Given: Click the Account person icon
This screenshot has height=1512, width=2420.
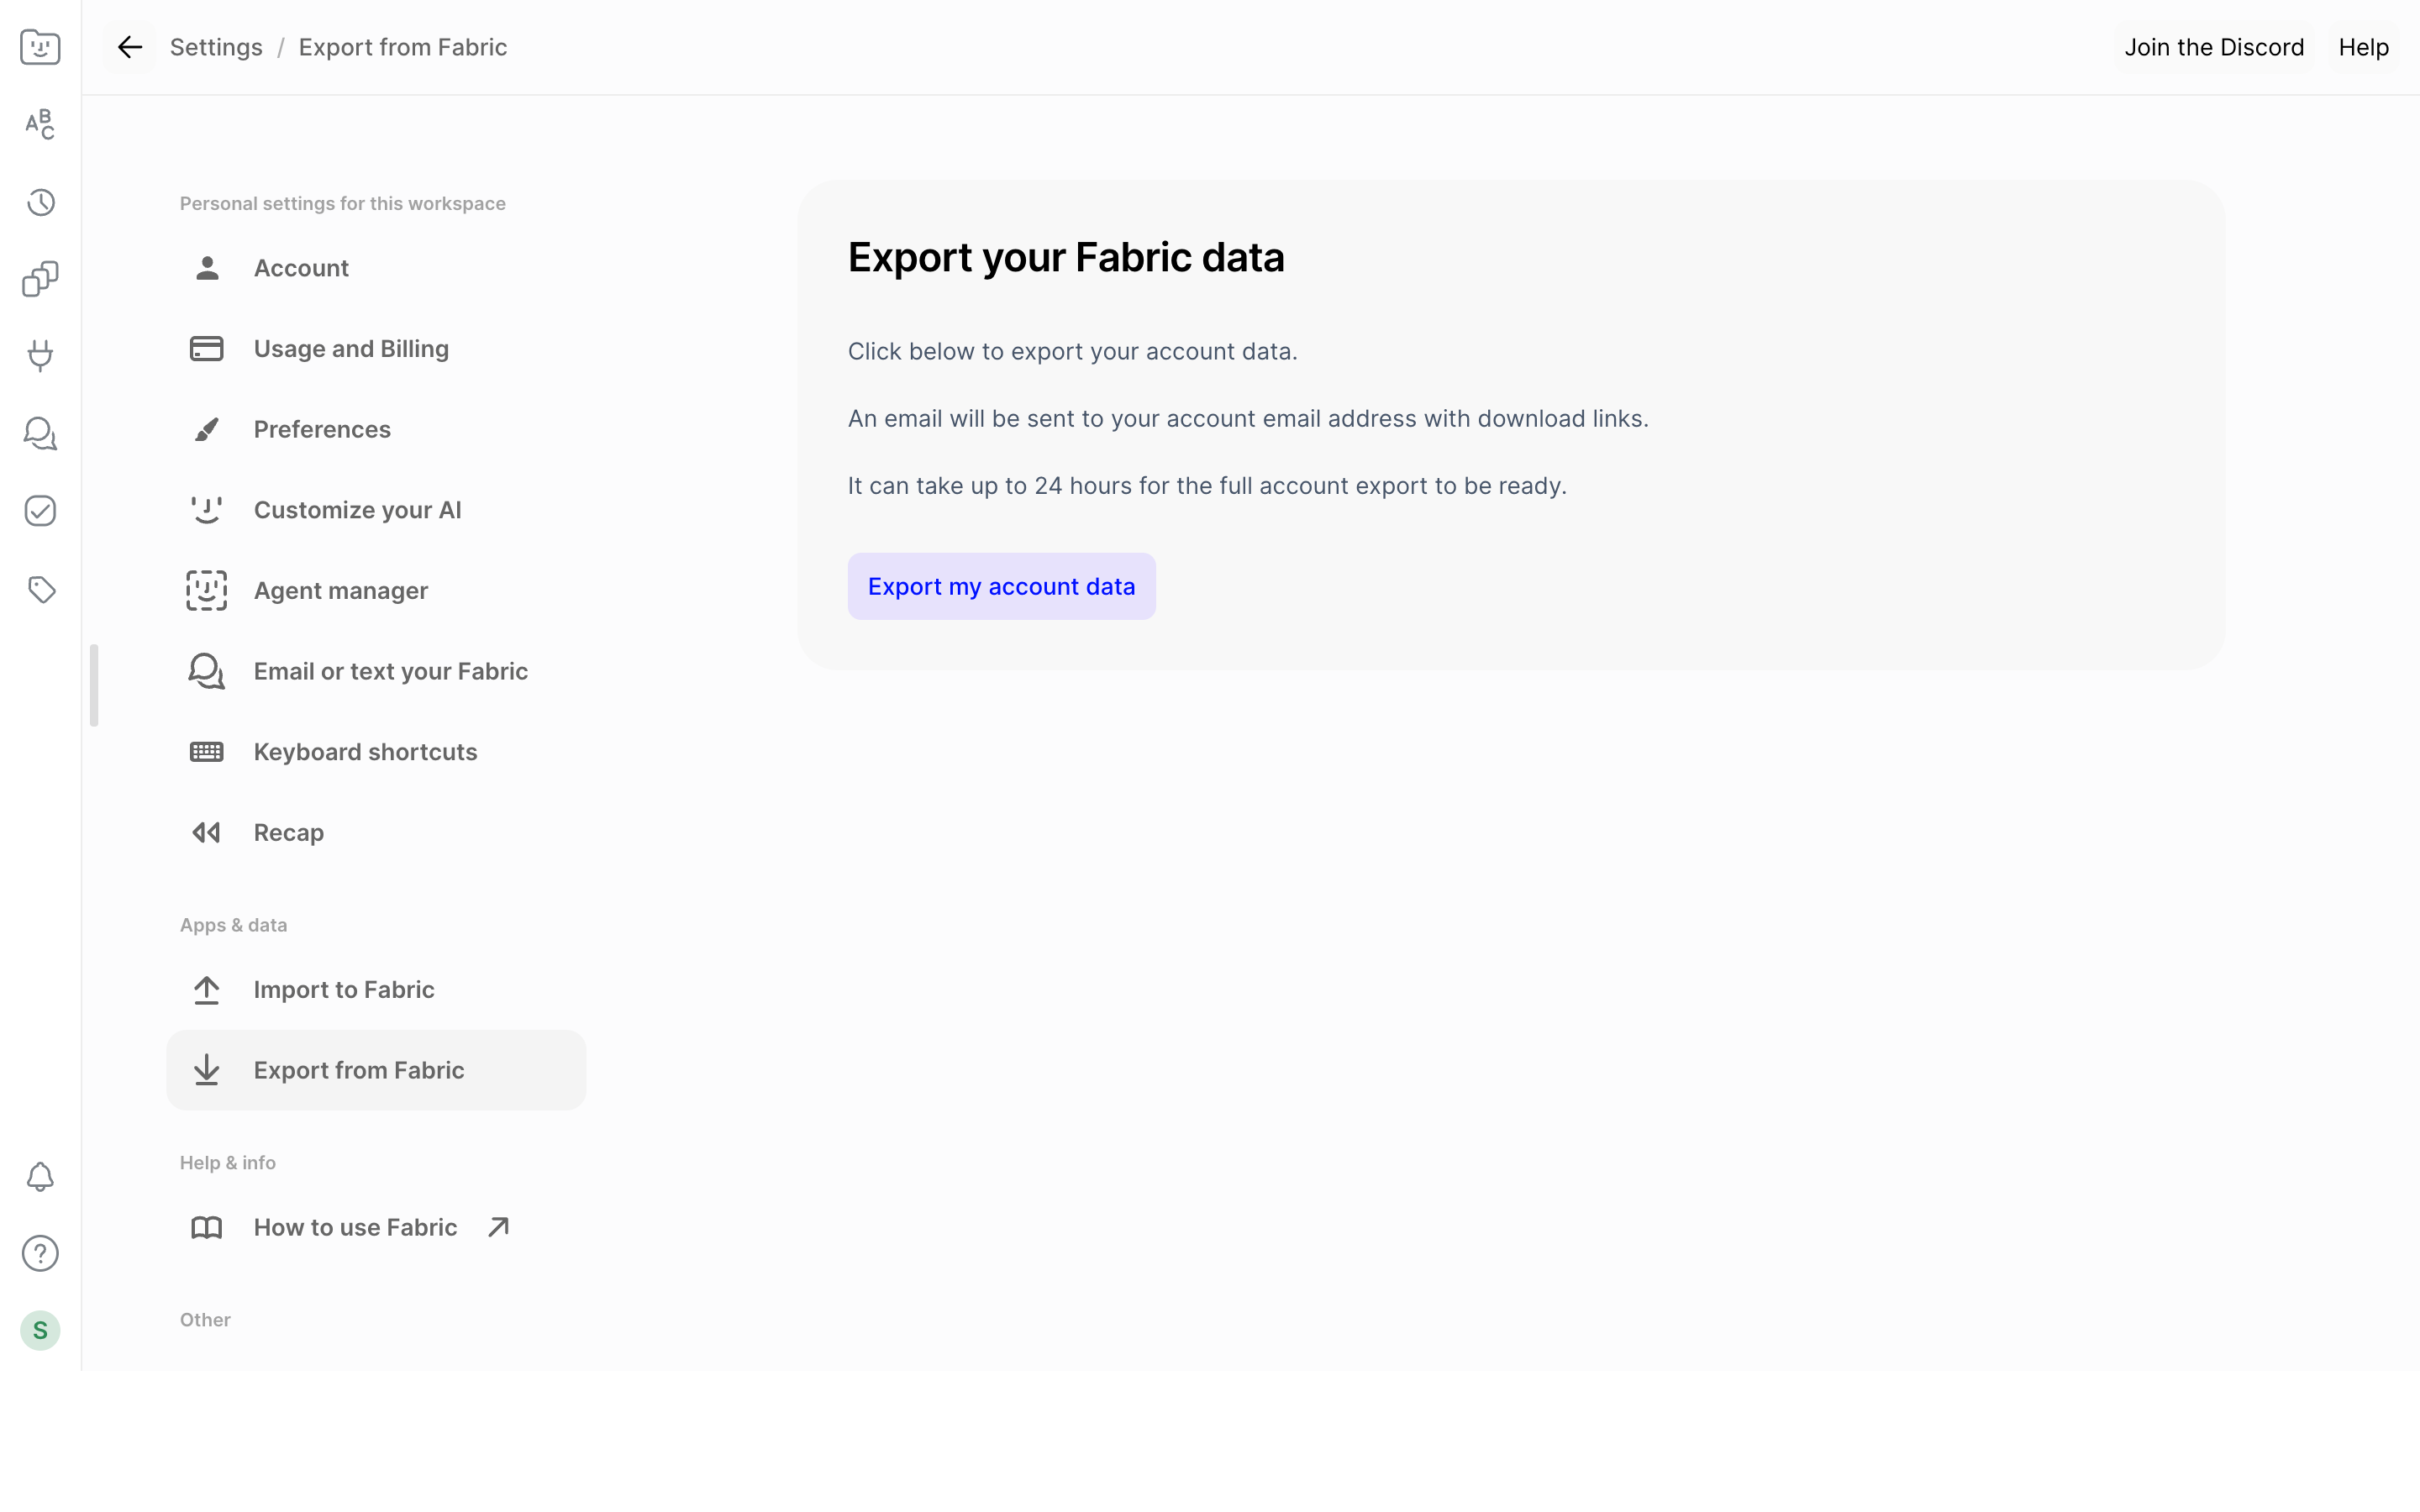Looking at the screenshot, I should coord(207,268).
